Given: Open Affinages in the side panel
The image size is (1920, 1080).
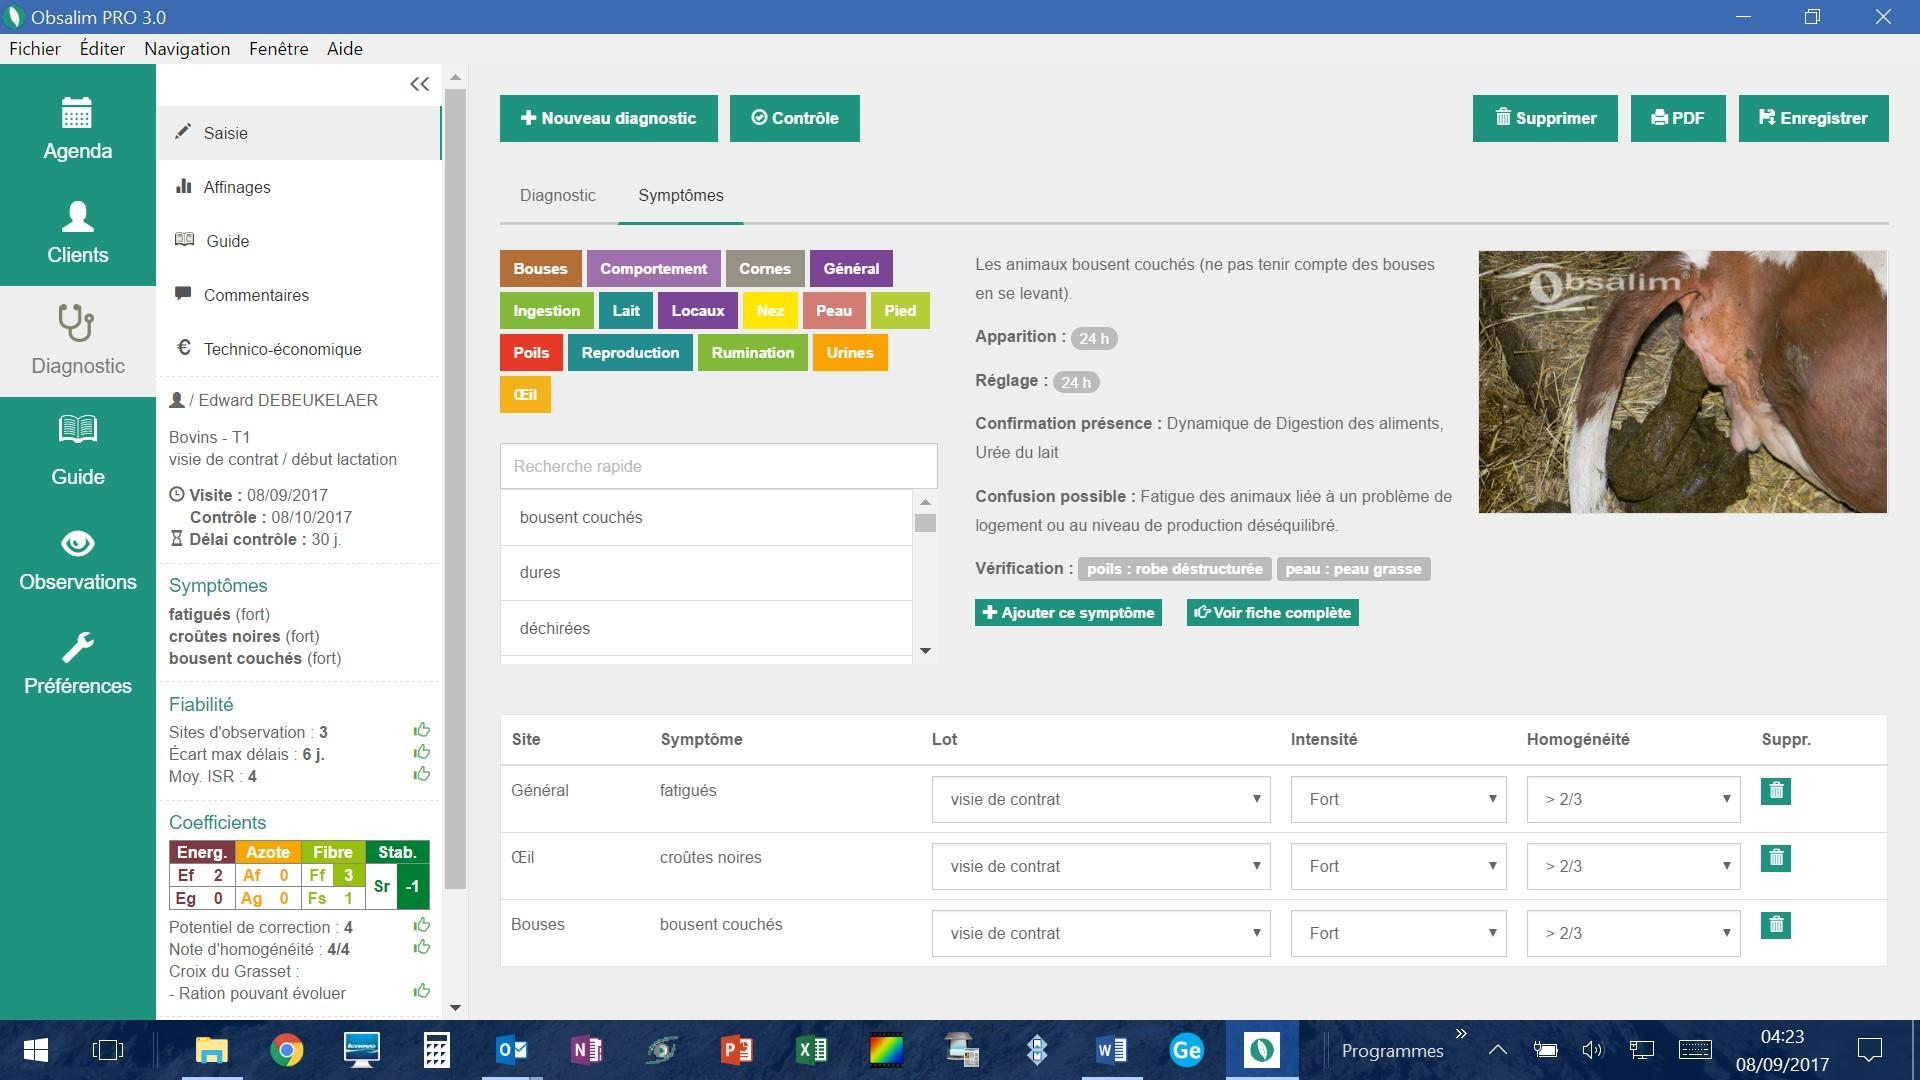Looking at the screenshot, I should (298, 187).
